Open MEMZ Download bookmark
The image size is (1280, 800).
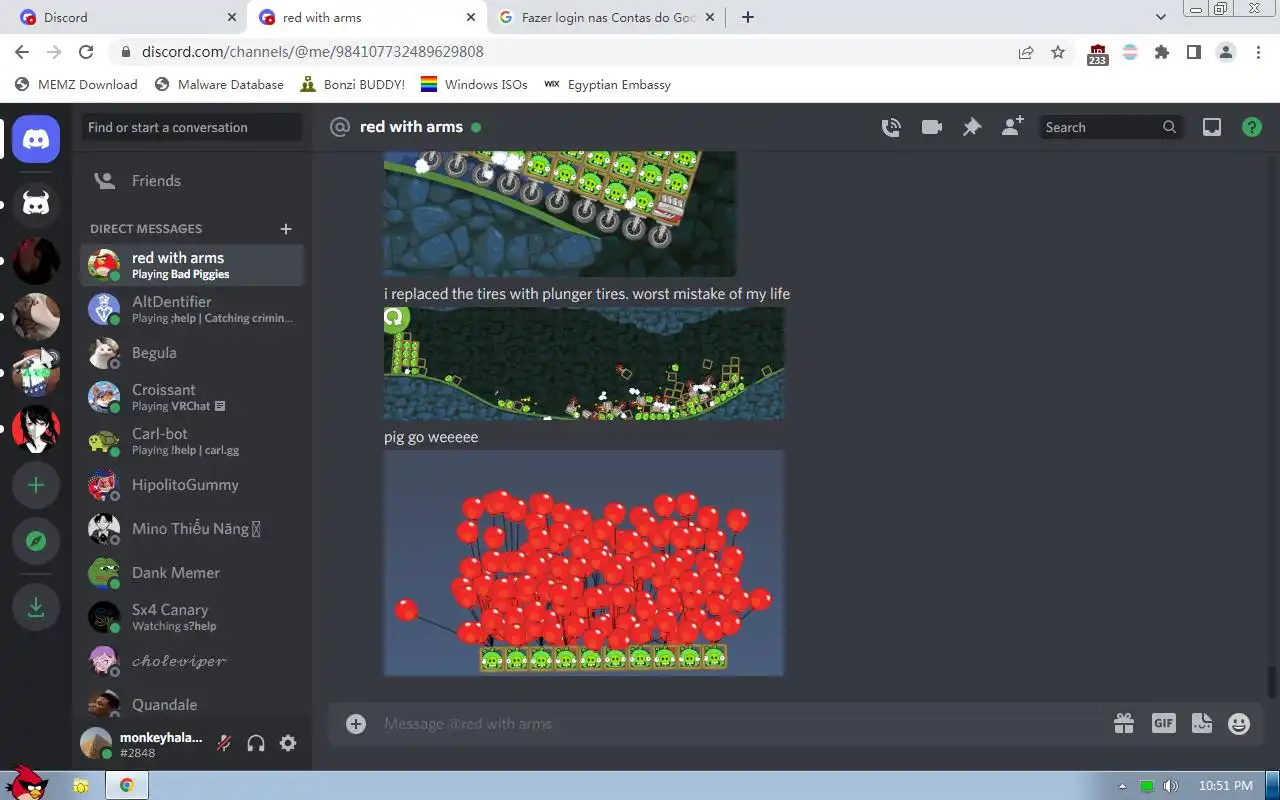click(77, 85)
